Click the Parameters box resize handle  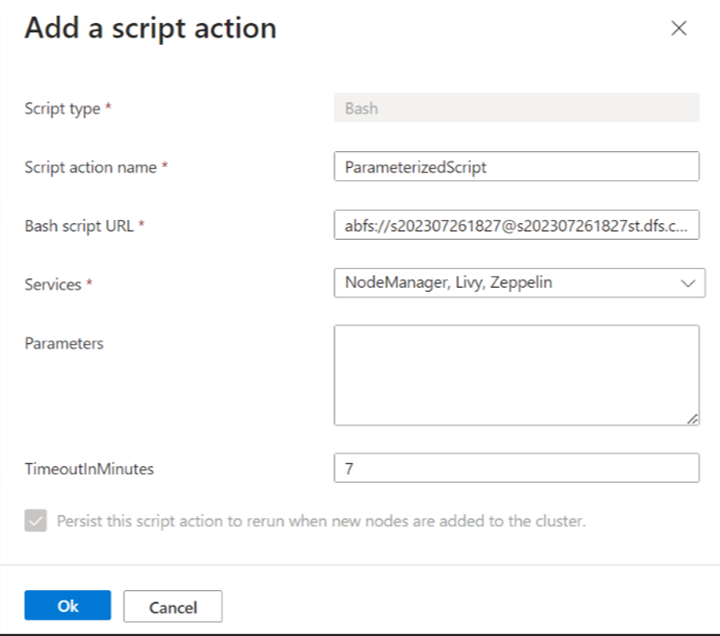coord(692,419)
